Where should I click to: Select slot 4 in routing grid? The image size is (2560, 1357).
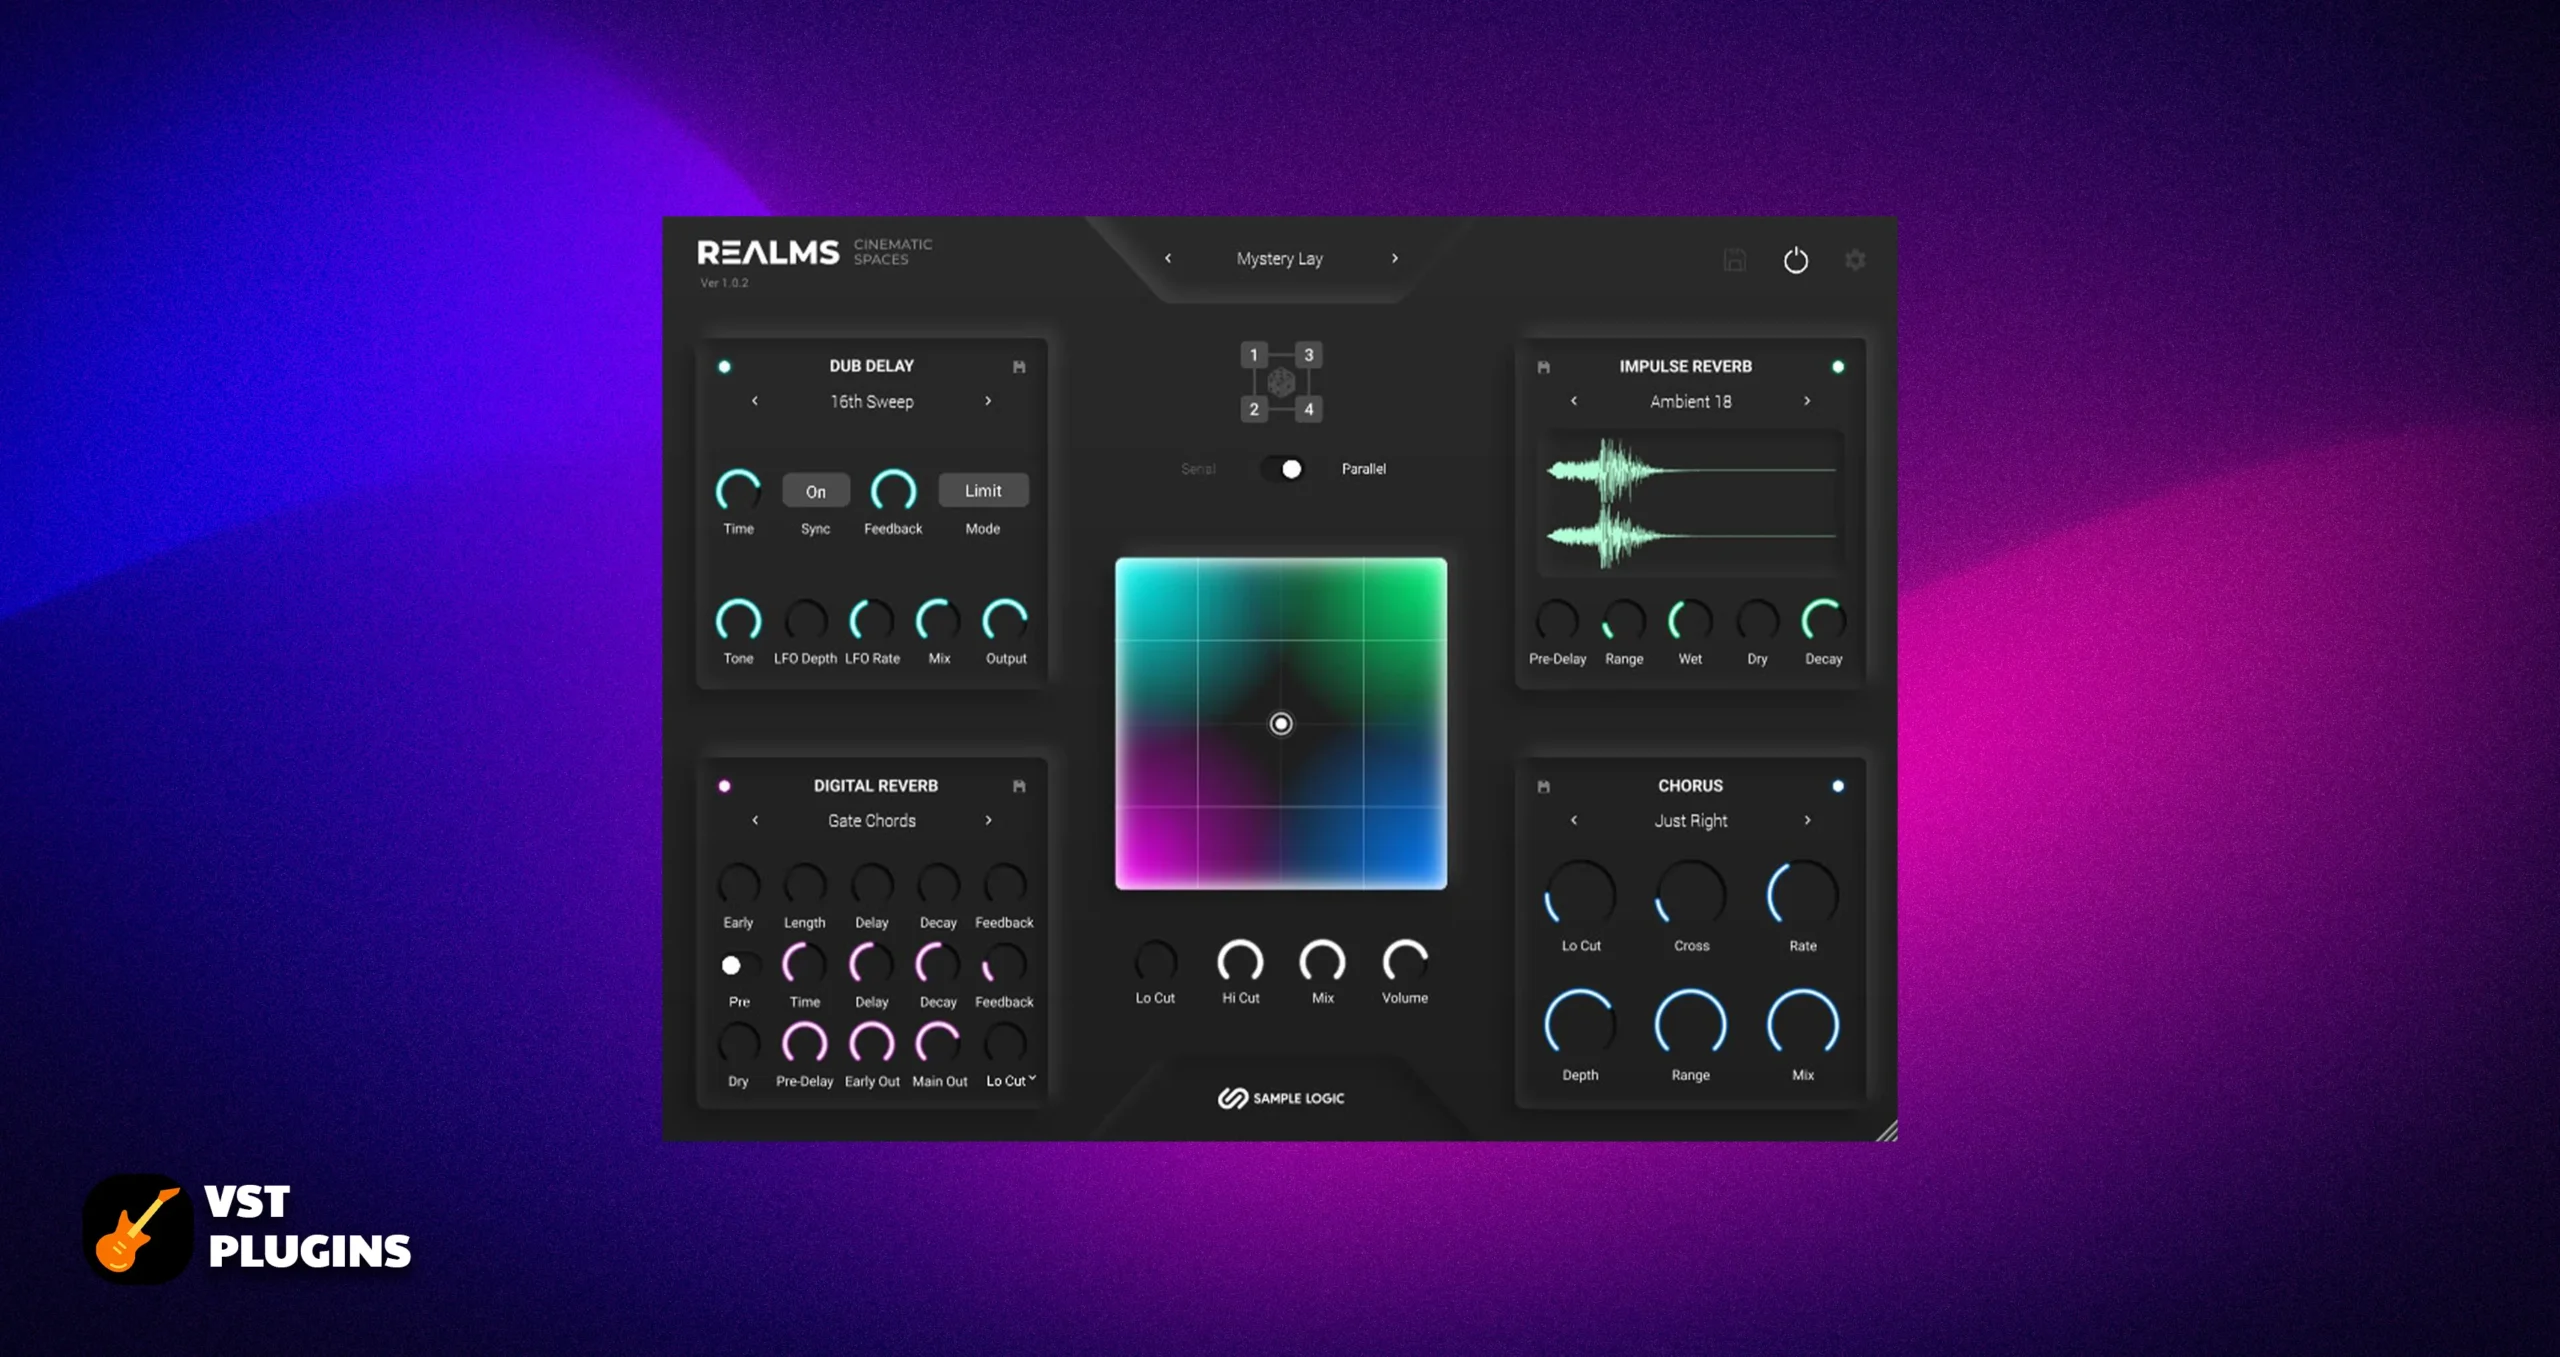1308,409
